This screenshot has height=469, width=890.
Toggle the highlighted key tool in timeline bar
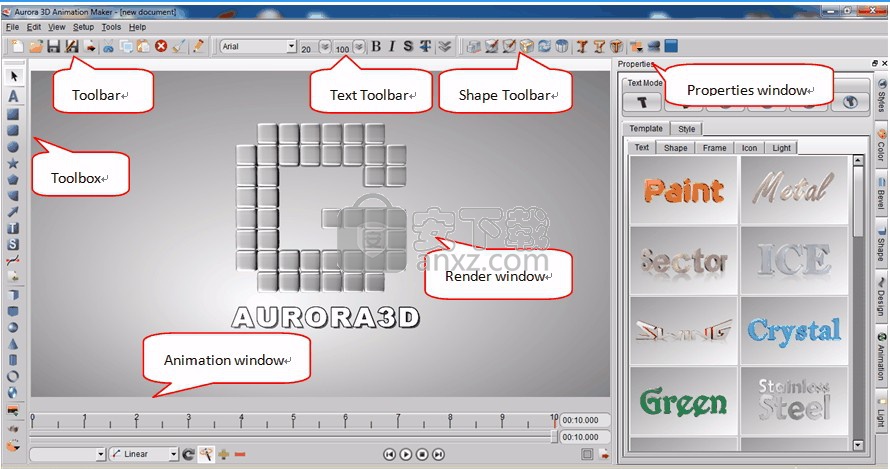pos(206,454)
